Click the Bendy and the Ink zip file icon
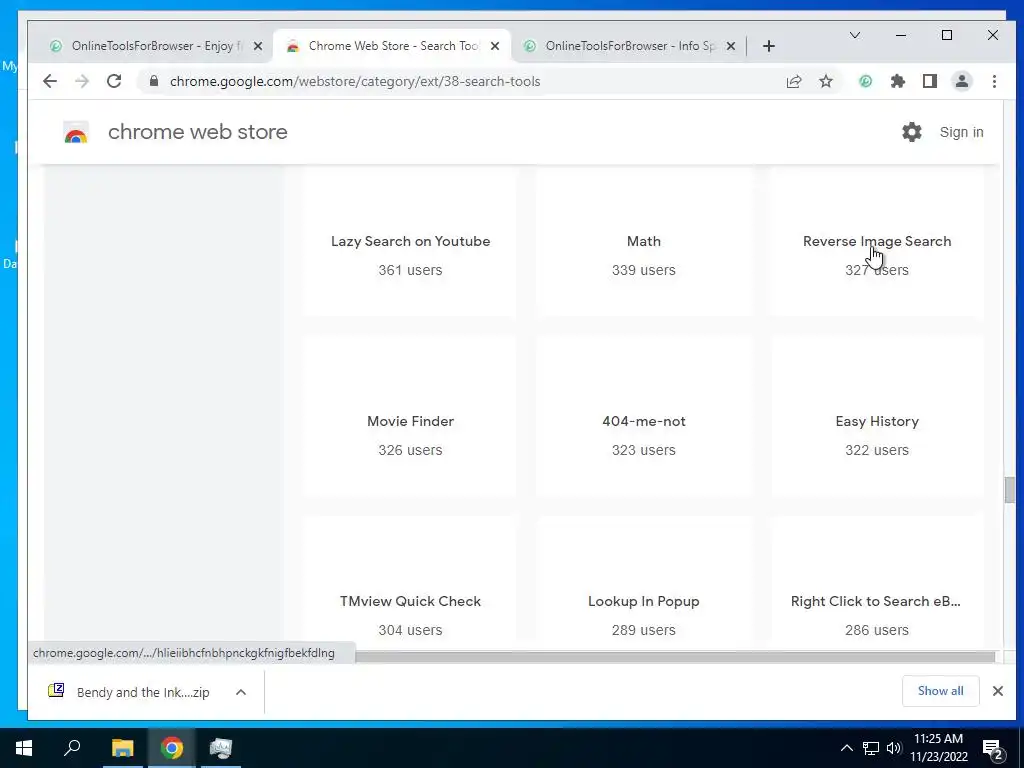This screenshot has width=1024, height=768. tap(56, 690)
